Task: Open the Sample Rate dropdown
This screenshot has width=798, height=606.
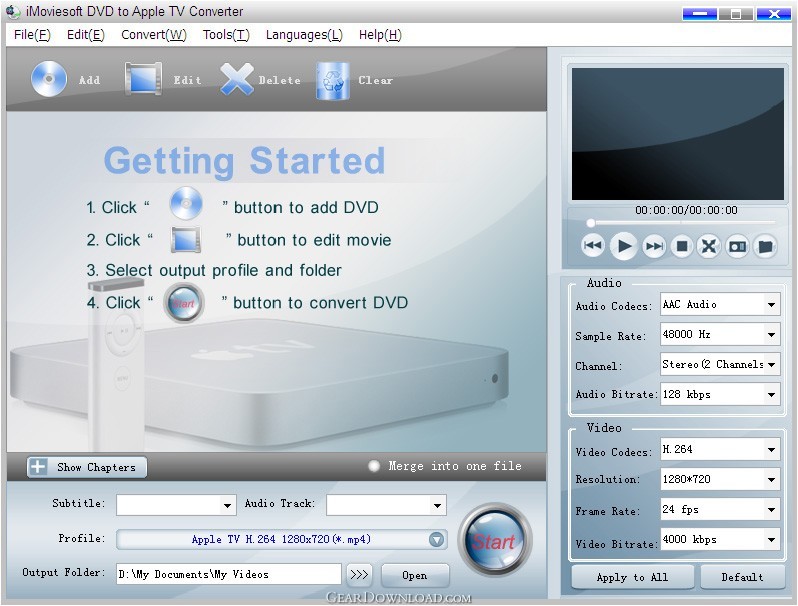Action: pyautogui.click(x=771, y=335)
